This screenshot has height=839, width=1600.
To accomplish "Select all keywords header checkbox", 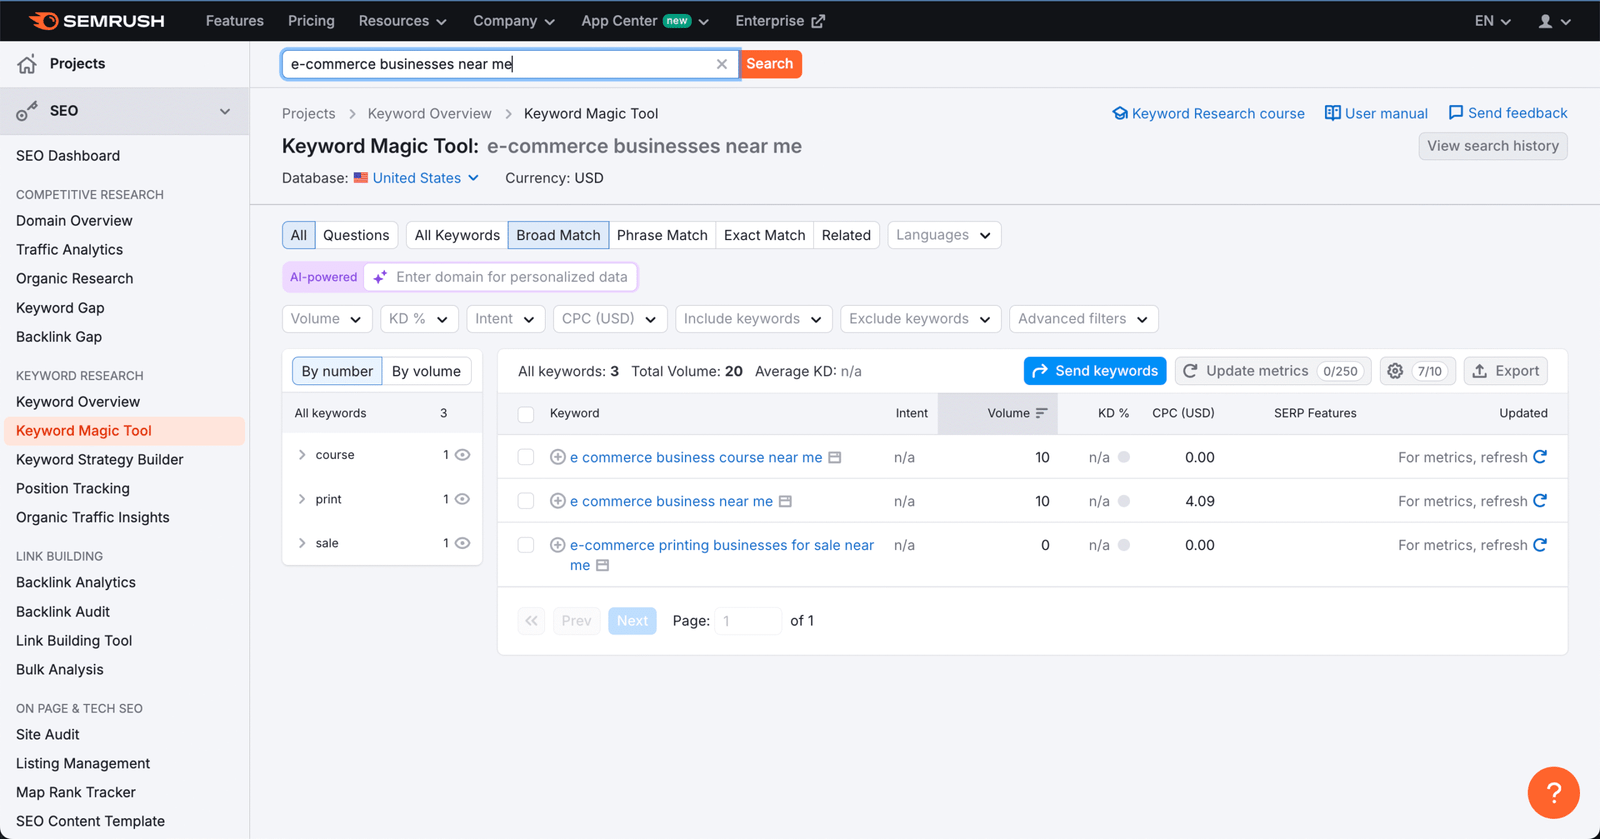I will 526,414.
